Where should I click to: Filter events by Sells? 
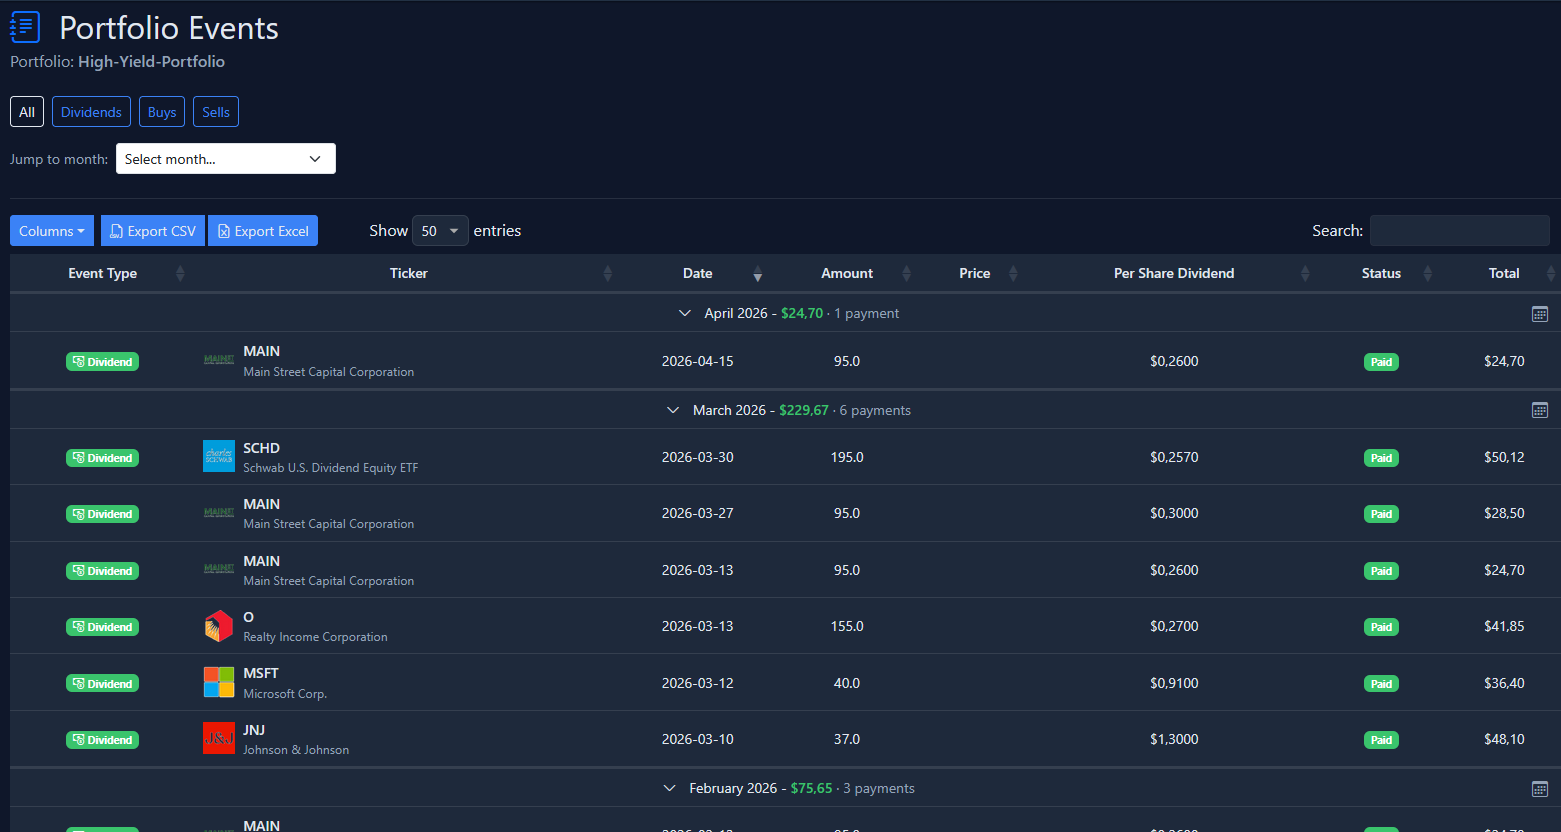click(x=216, y=112)
